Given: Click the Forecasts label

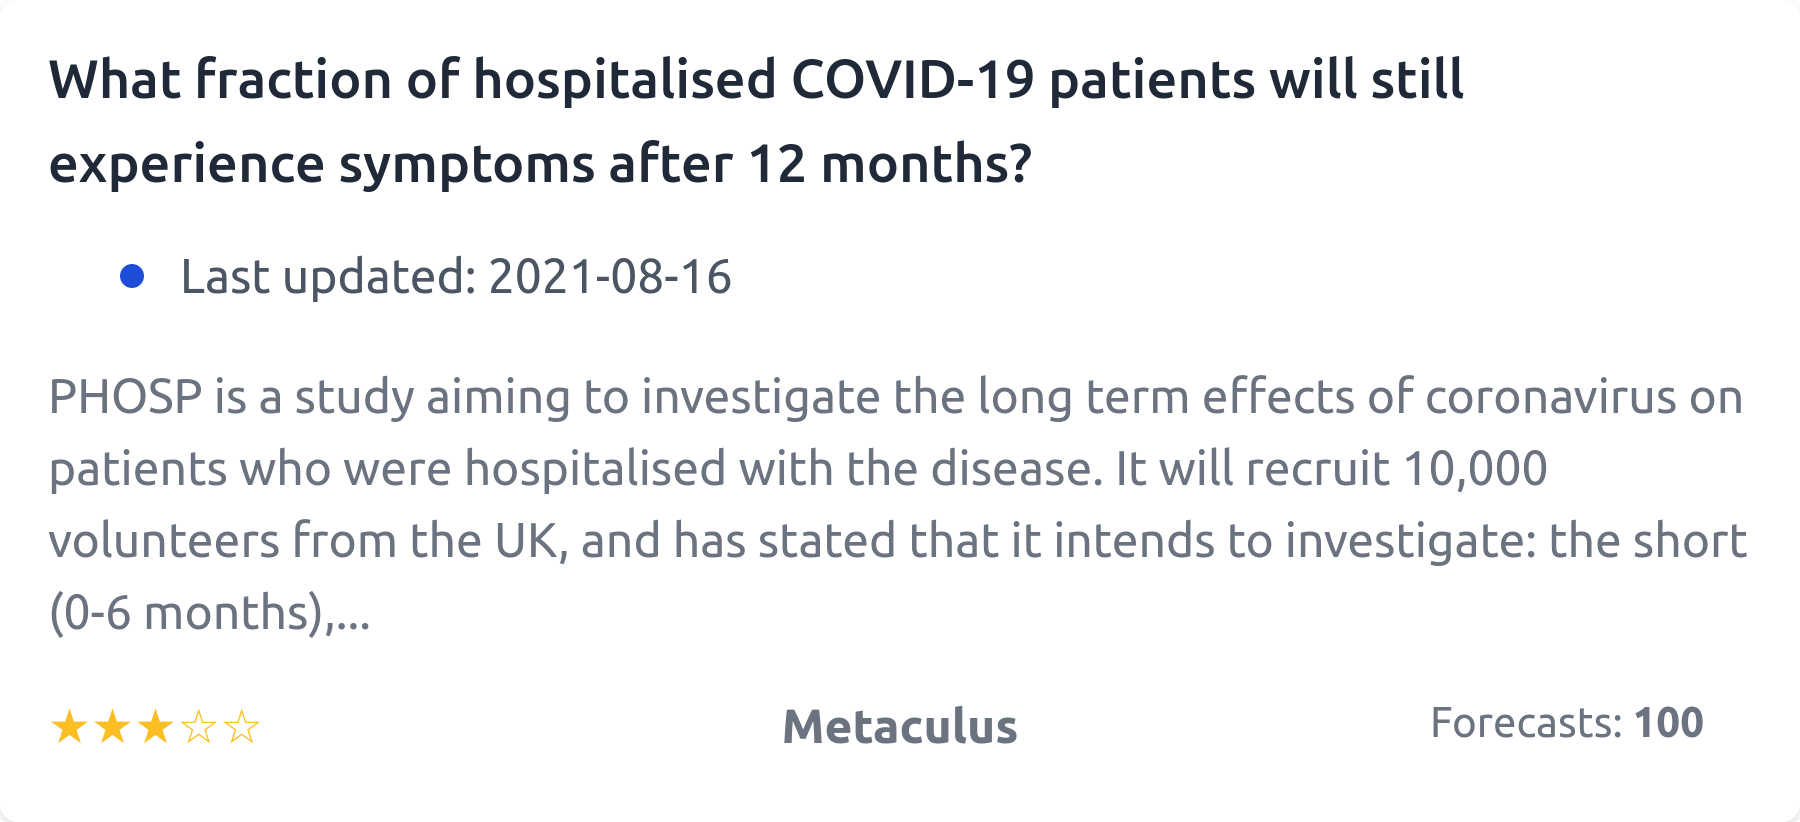Looking at the screenshot, I should tap(1525, 723).
